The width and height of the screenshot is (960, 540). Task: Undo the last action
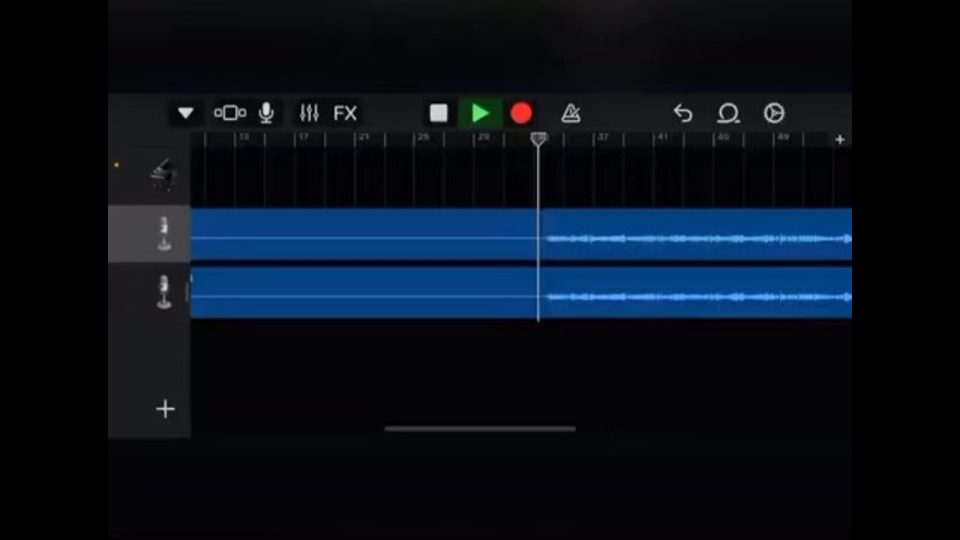pyautogui.click(x=683, y=113)
